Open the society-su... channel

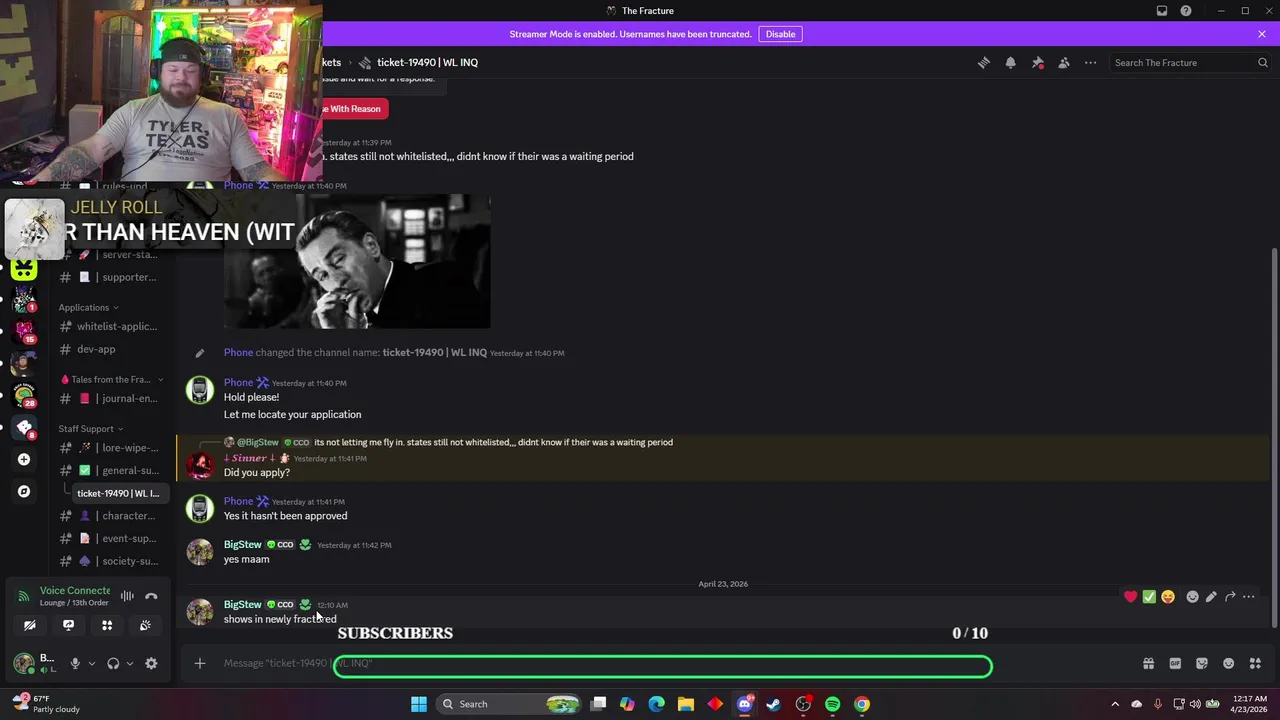[110, 562]
